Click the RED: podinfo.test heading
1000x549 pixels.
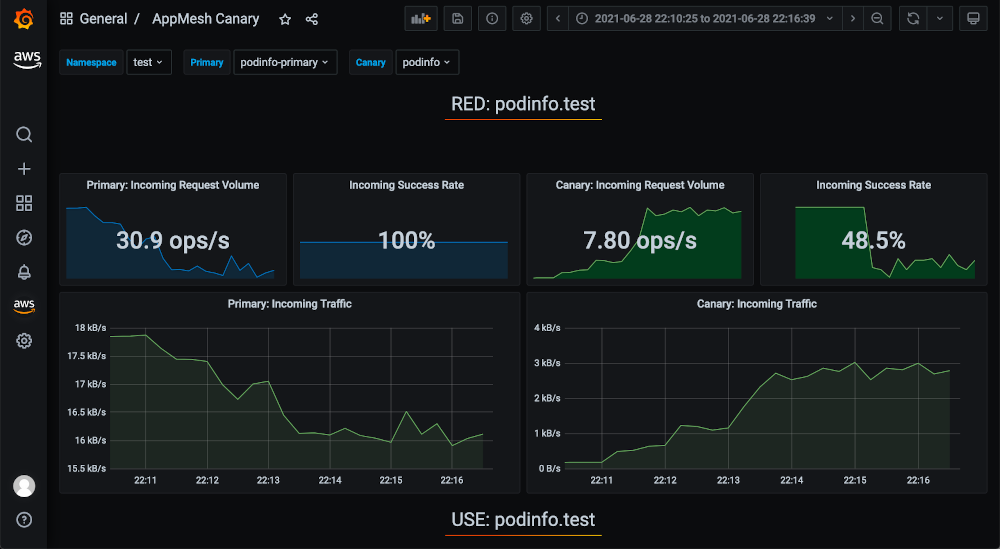(x=523, y=104)
